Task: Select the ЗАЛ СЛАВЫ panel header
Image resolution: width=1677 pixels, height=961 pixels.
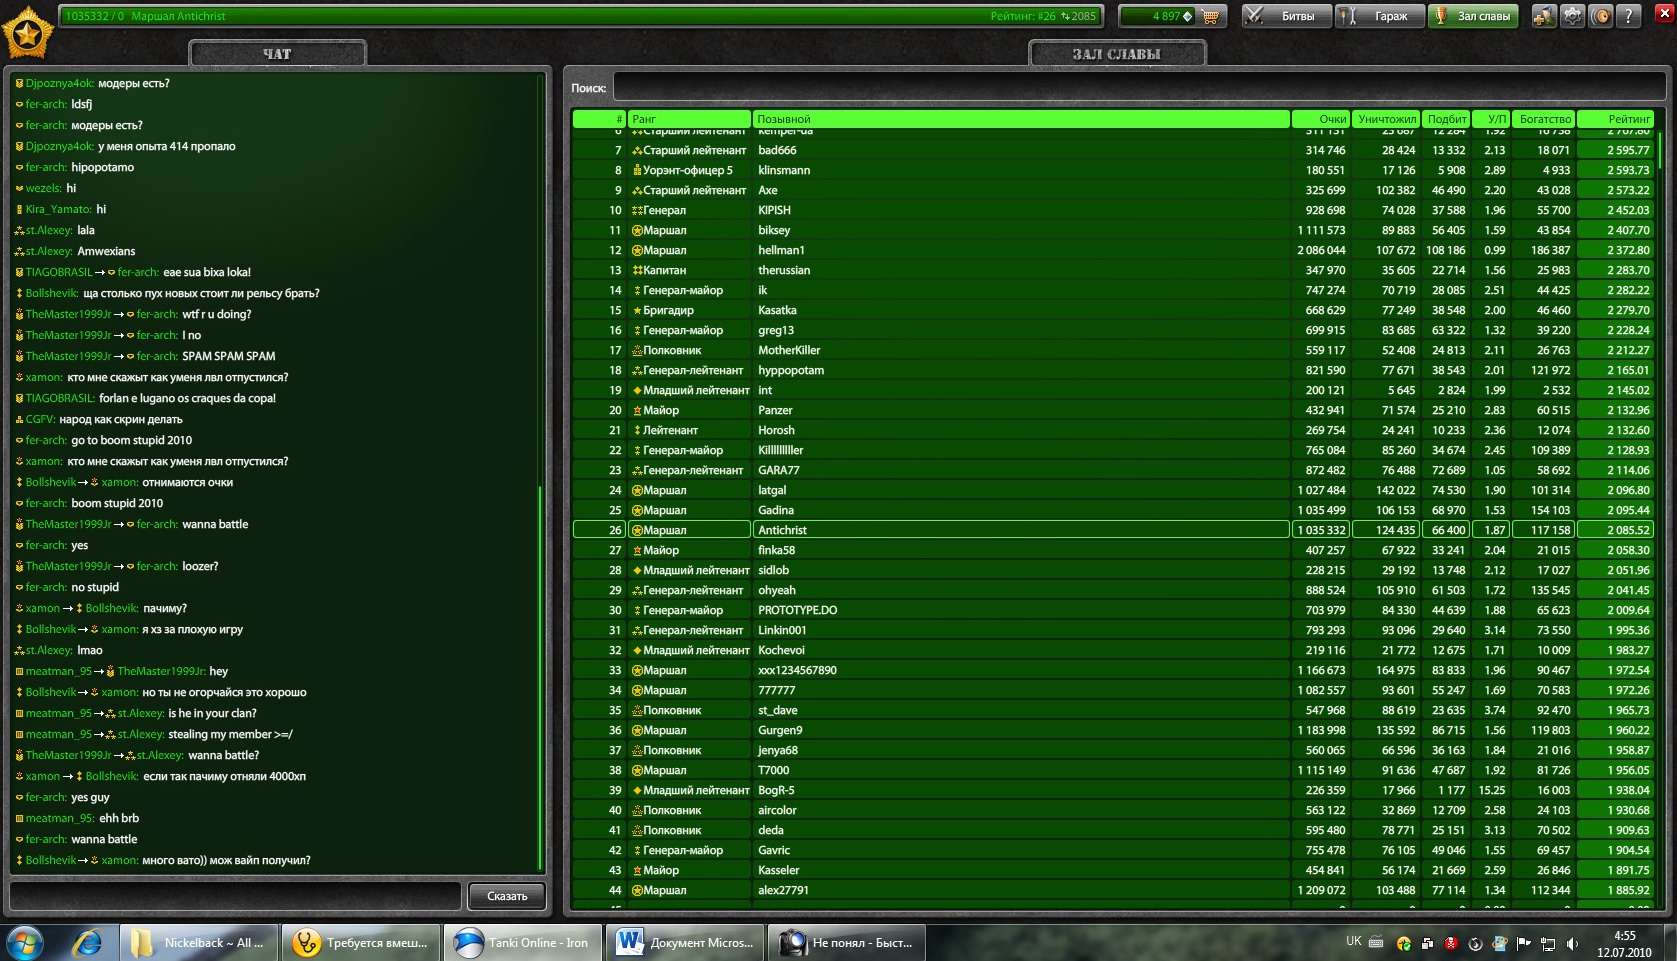Action: click(x=1117, y=54)
